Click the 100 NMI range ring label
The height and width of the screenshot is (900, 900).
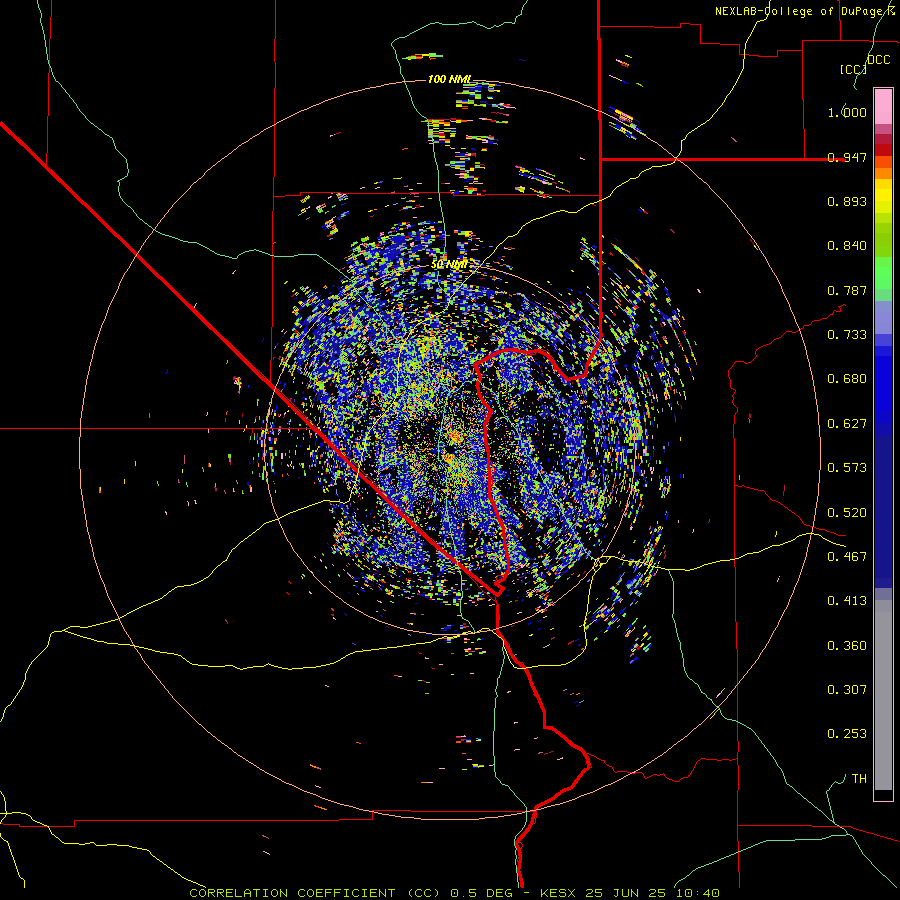[450, 79]
